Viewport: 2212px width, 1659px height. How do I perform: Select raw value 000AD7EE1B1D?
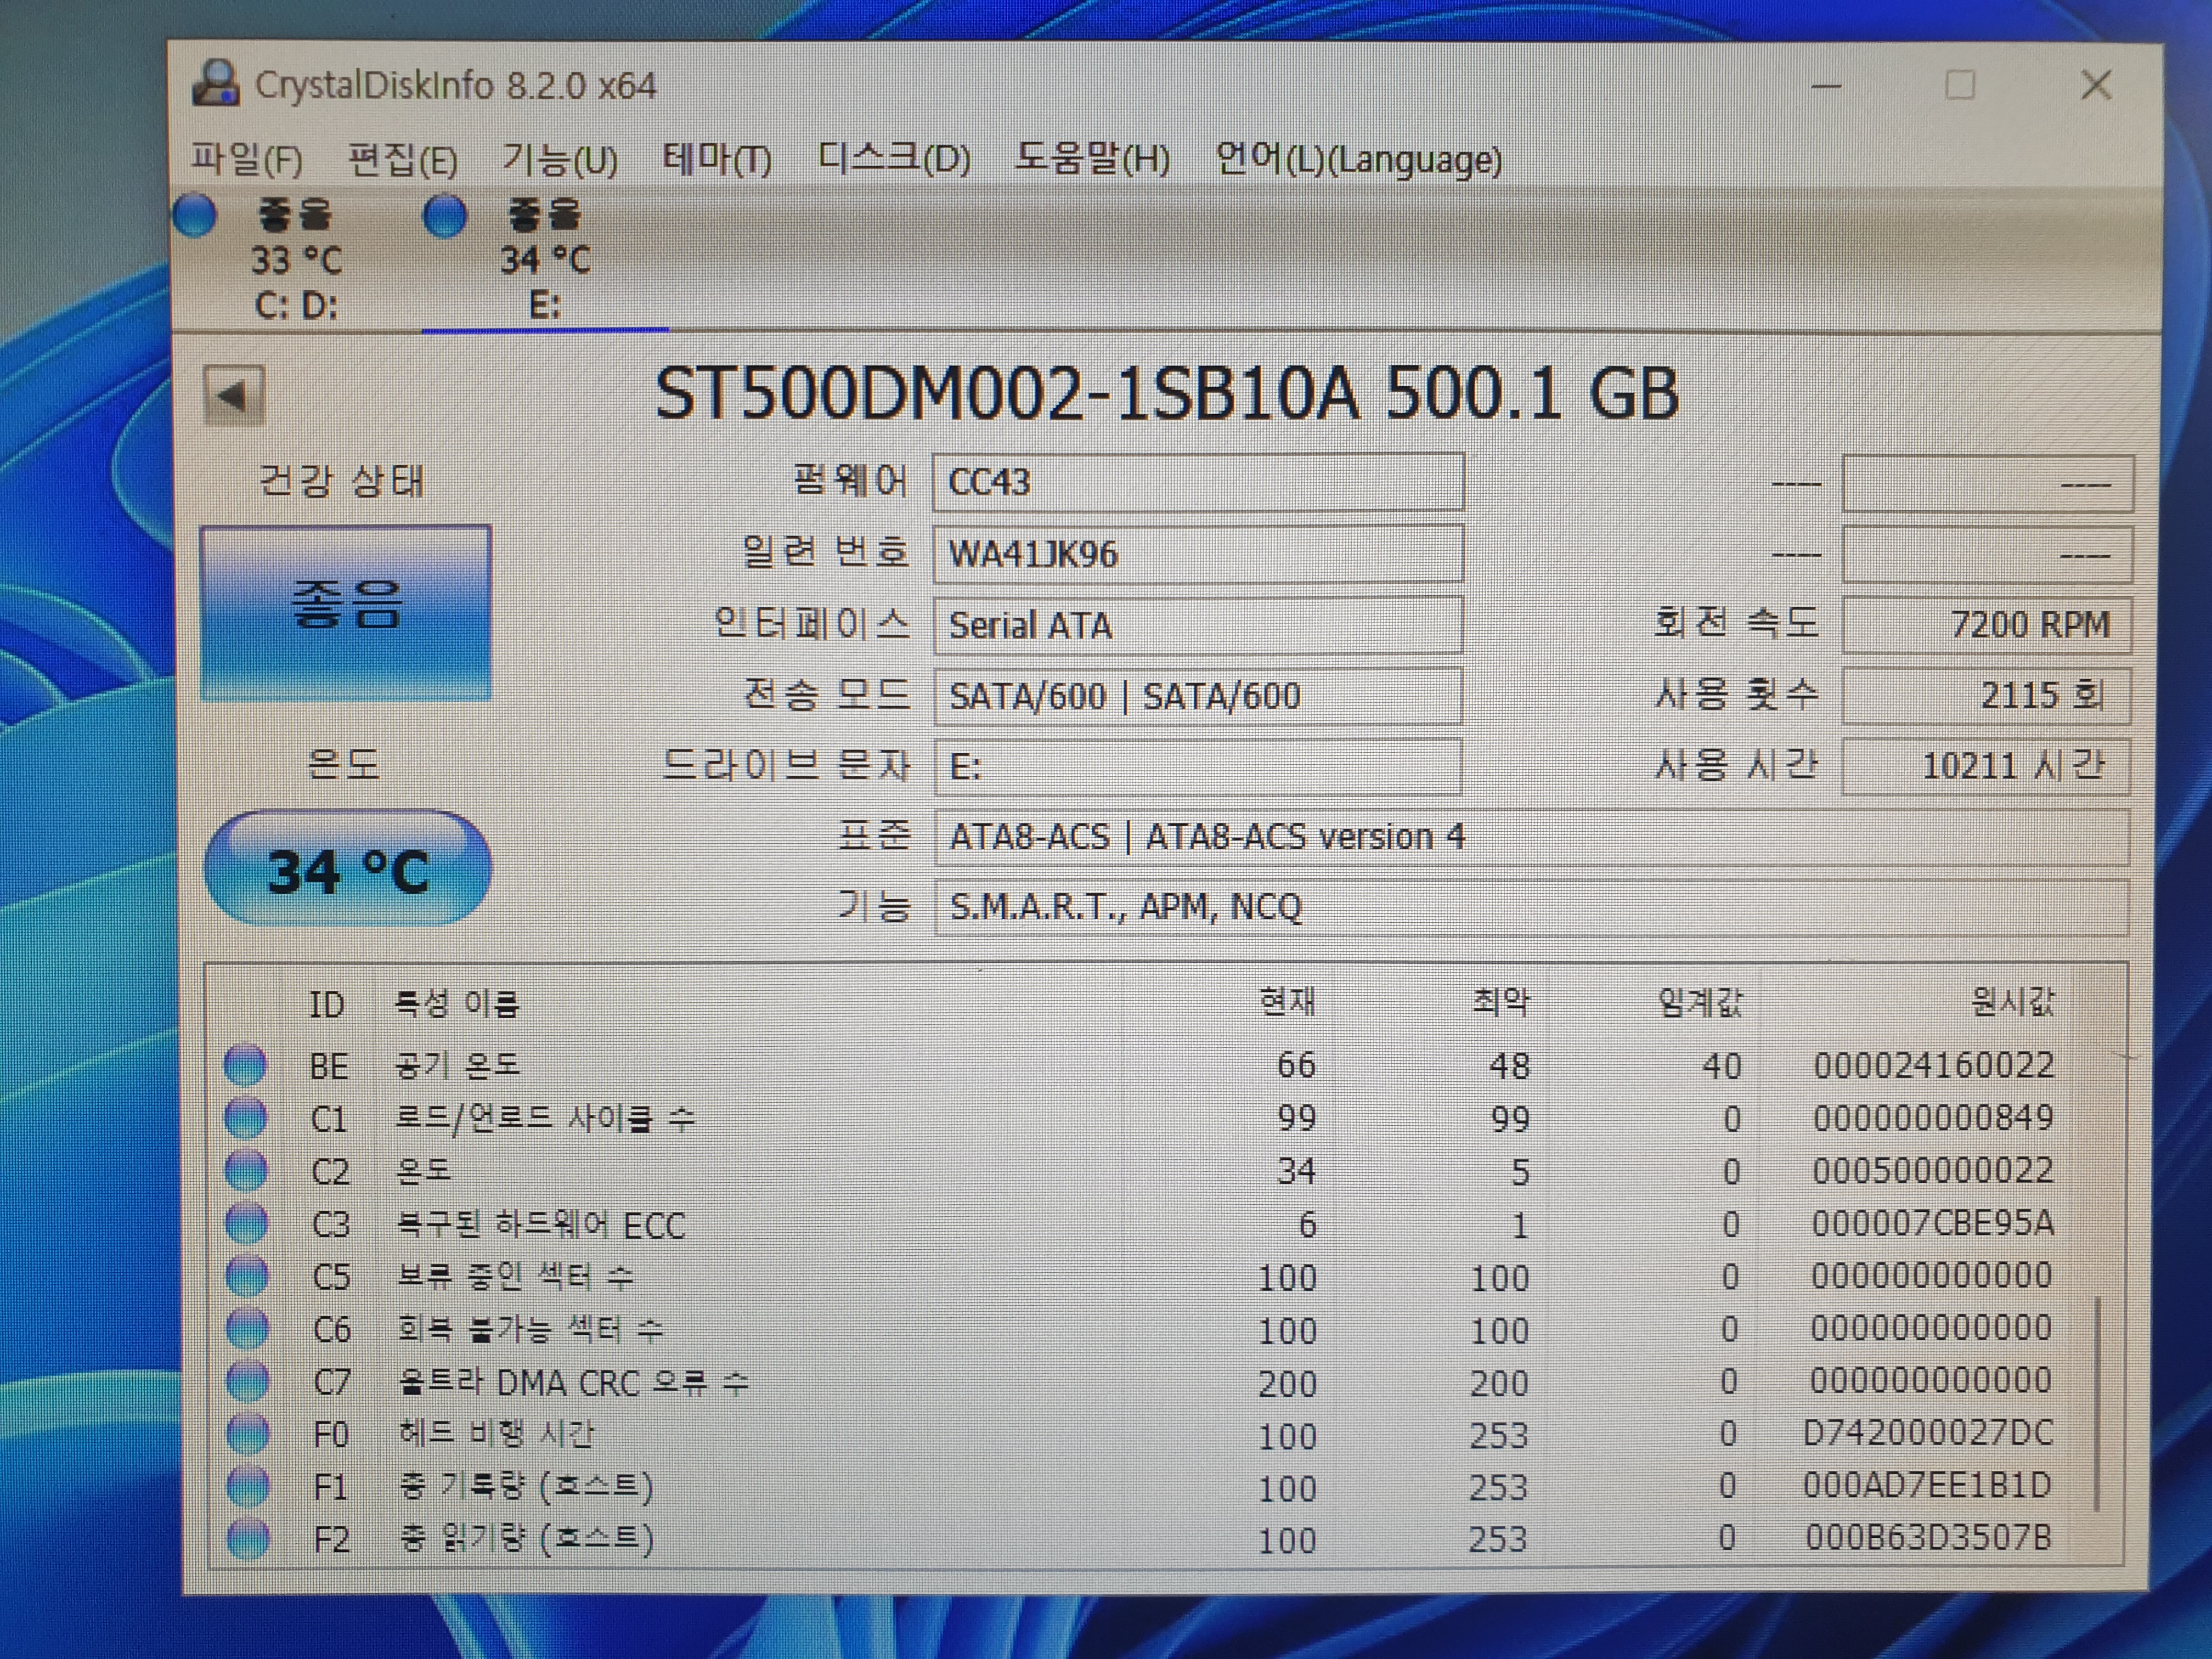pos(1927,1485)
